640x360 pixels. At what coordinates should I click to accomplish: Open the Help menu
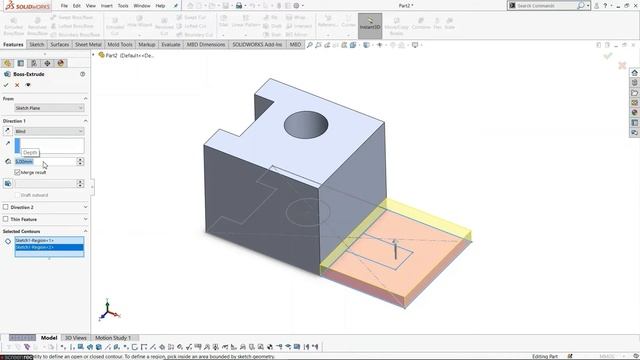(160, 6)
